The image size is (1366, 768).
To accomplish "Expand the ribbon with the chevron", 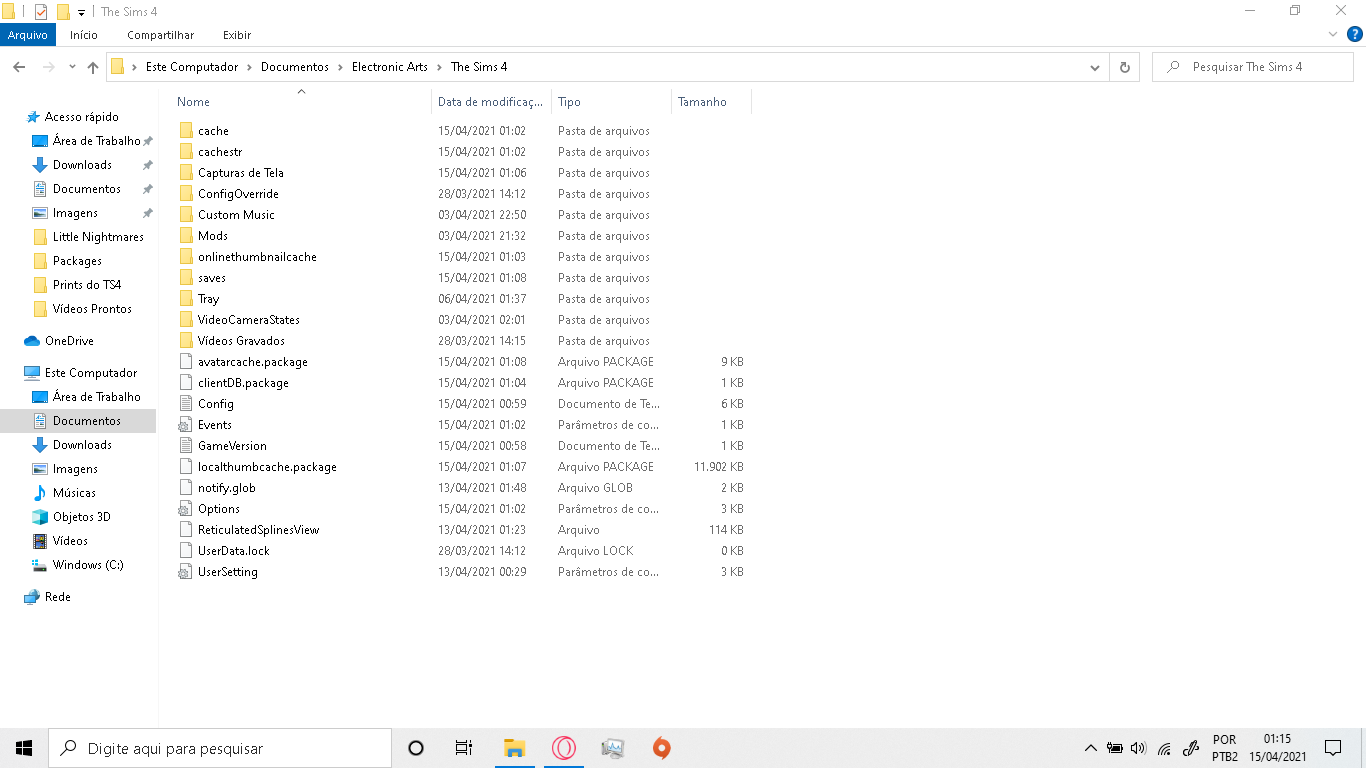I will tap(1333, 35).
